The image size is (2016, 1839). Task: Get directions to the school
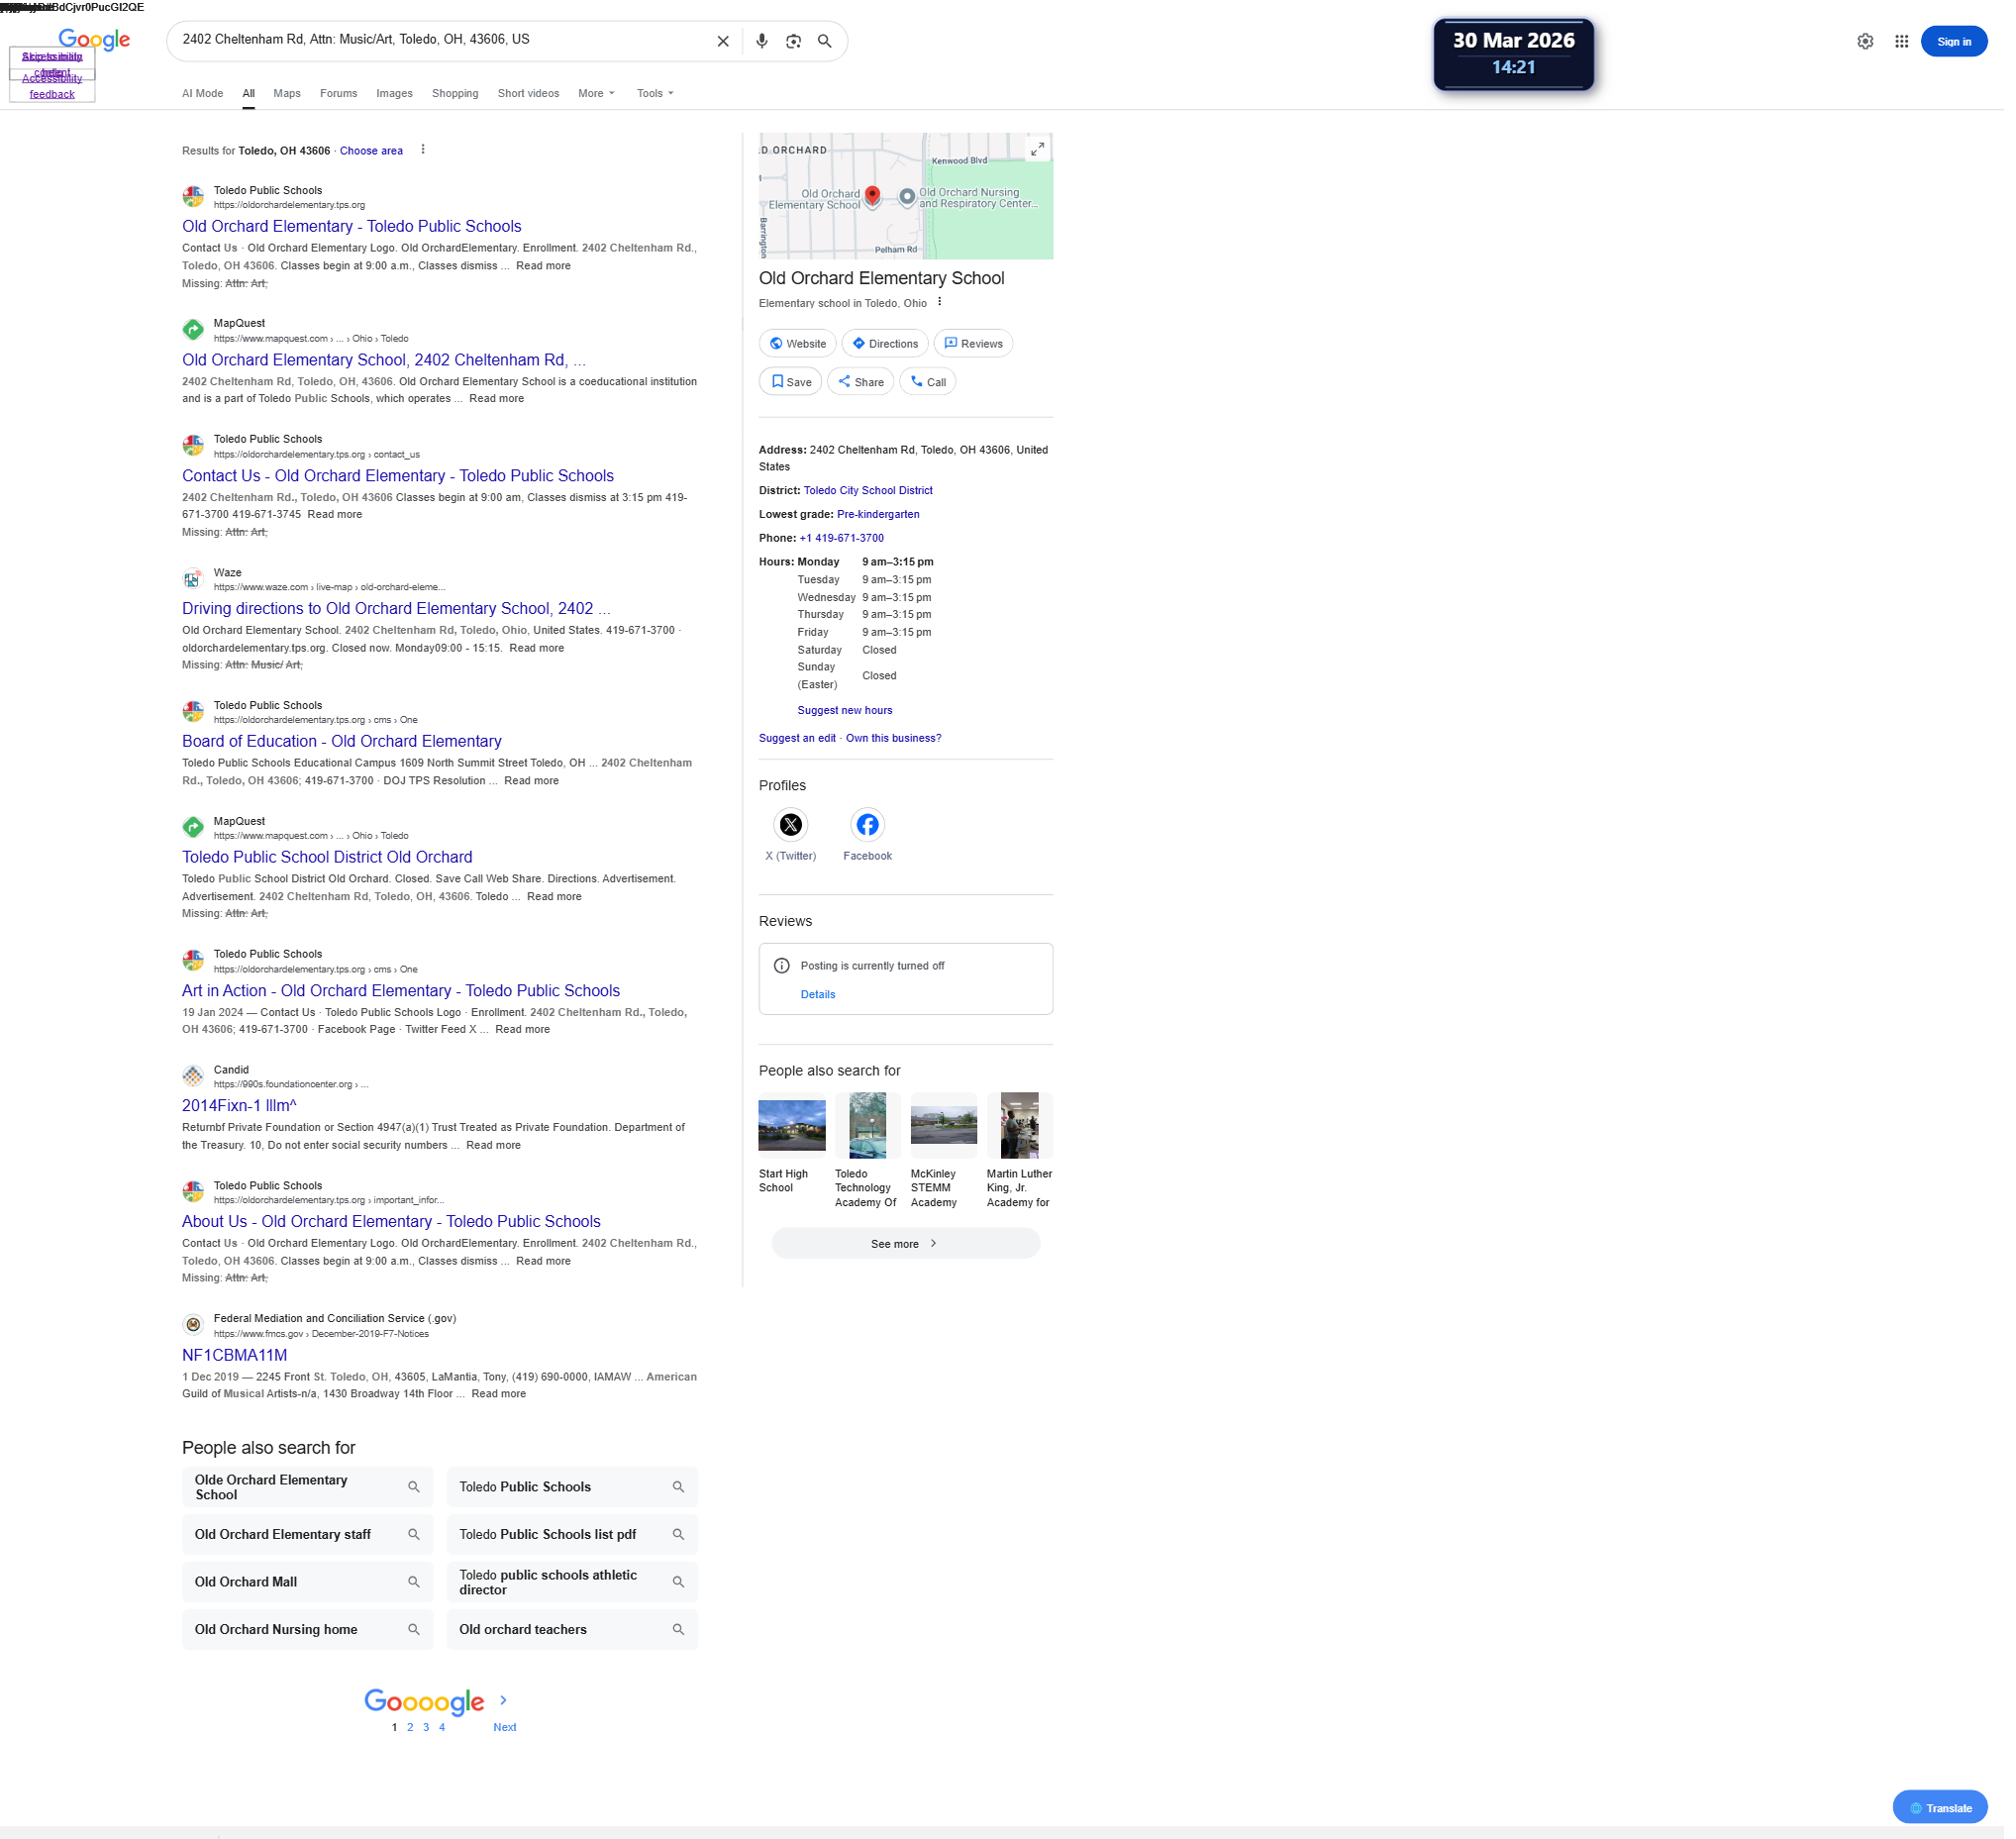[x=885, y=344]
